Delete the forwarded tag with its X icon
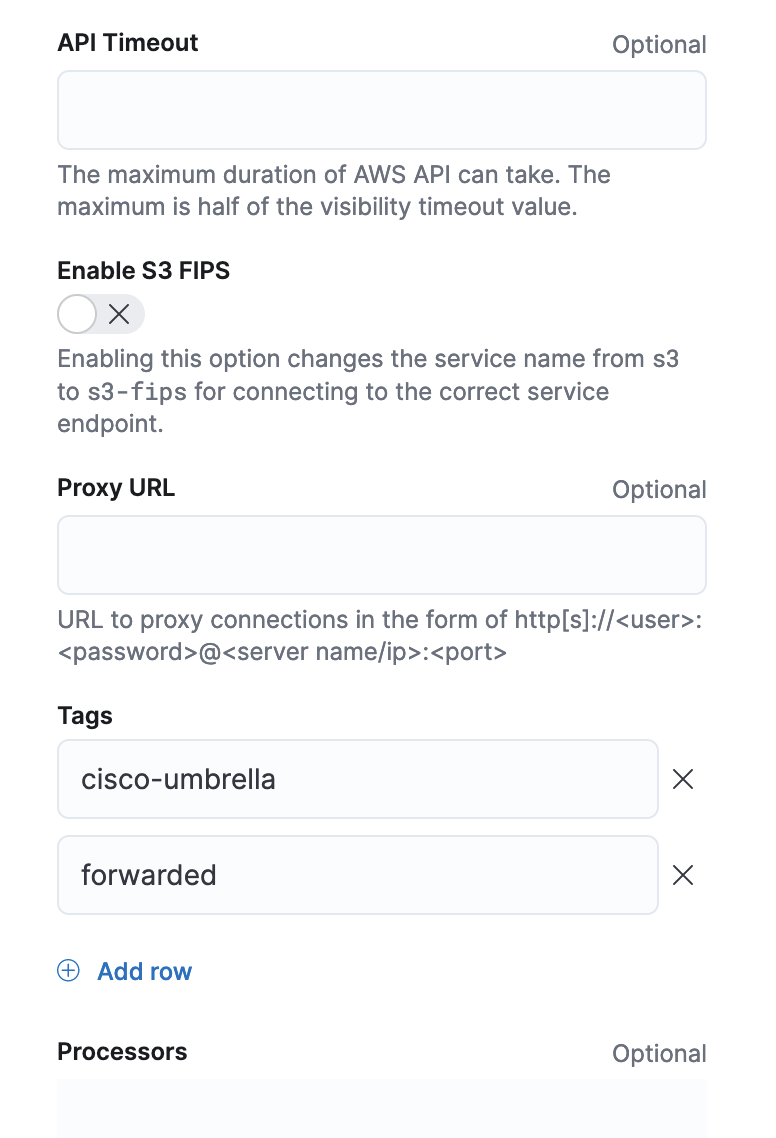Screen dimensions: 776x1138 coord(683,875)
